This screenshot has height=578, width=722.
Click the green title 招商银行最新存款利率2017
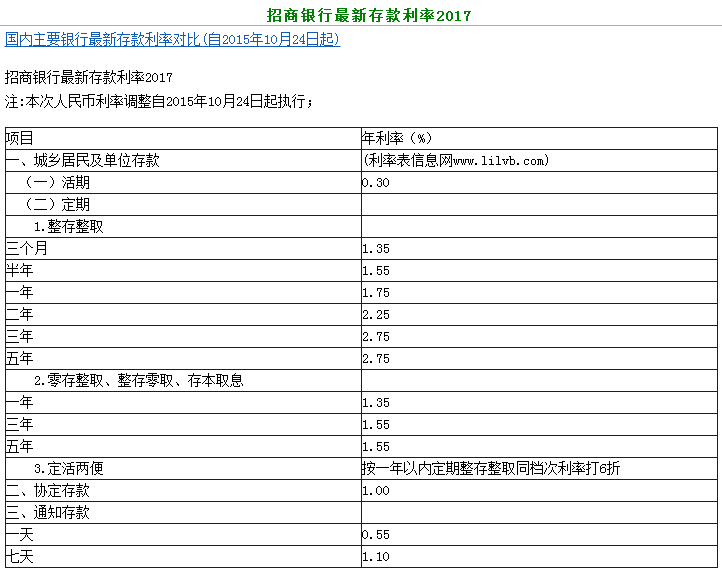(x=369, y=16)
